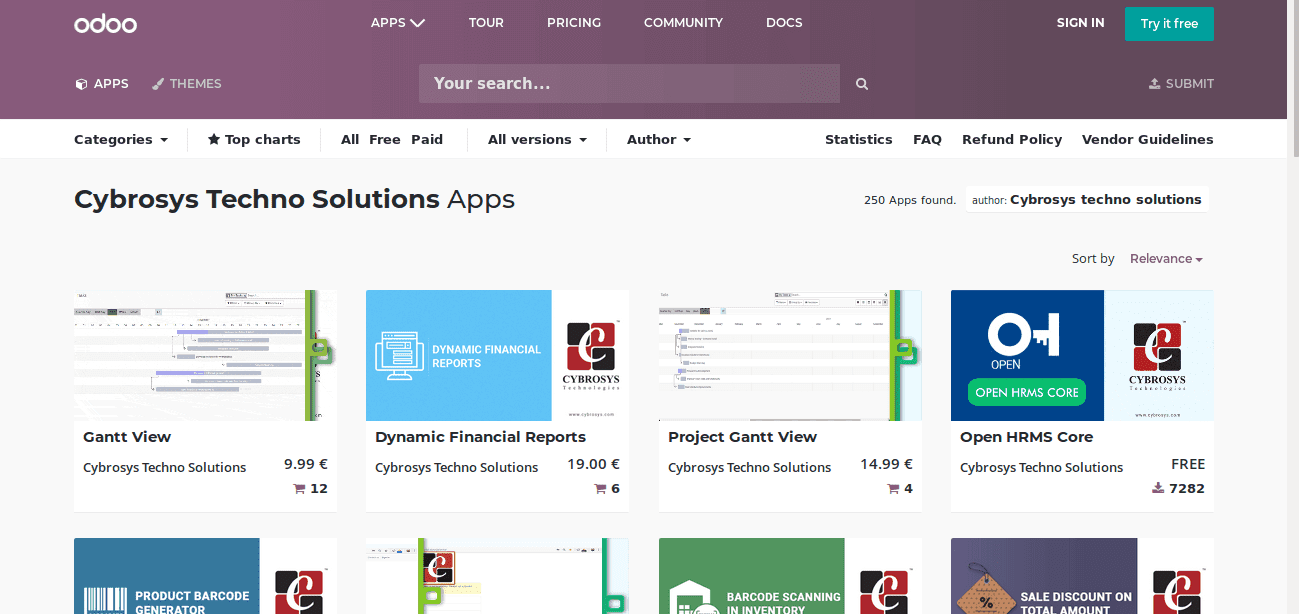
Task: Click the Apps cube icon
Action: point(81,84)
